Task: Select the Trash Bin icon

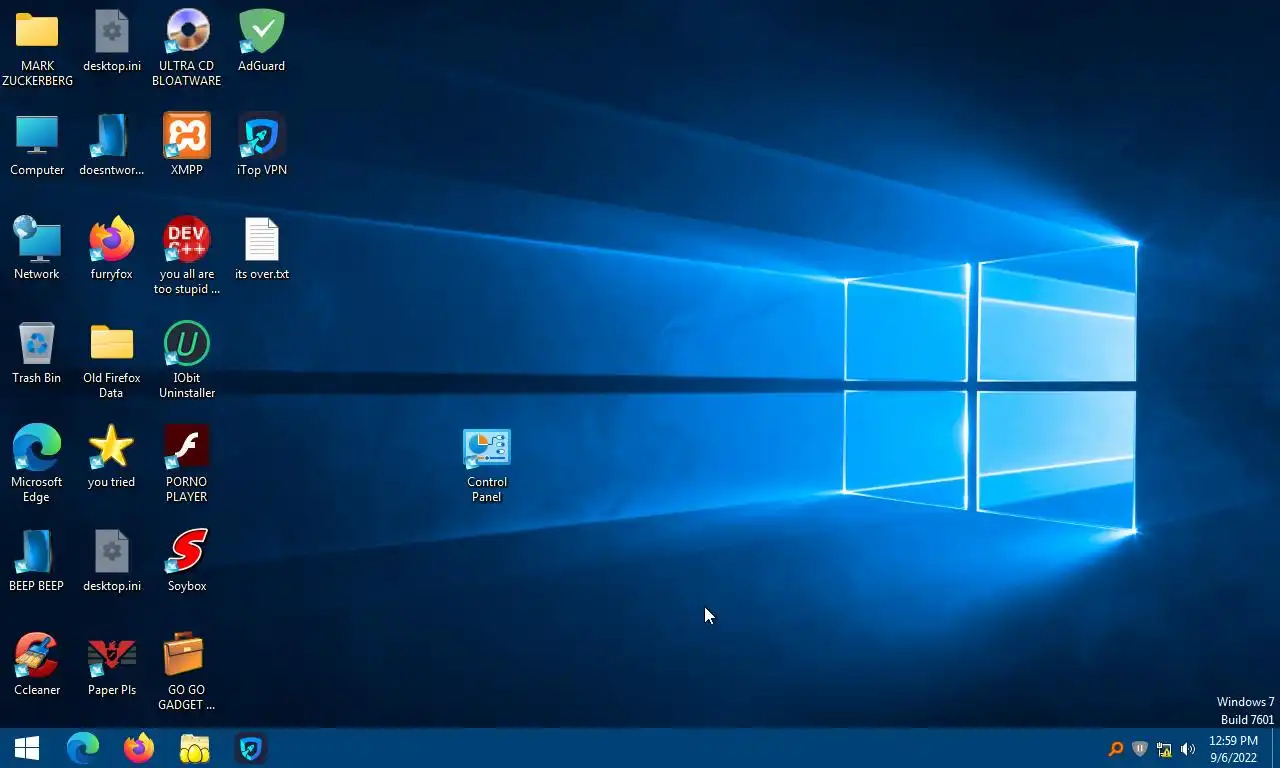Action: 37,344
